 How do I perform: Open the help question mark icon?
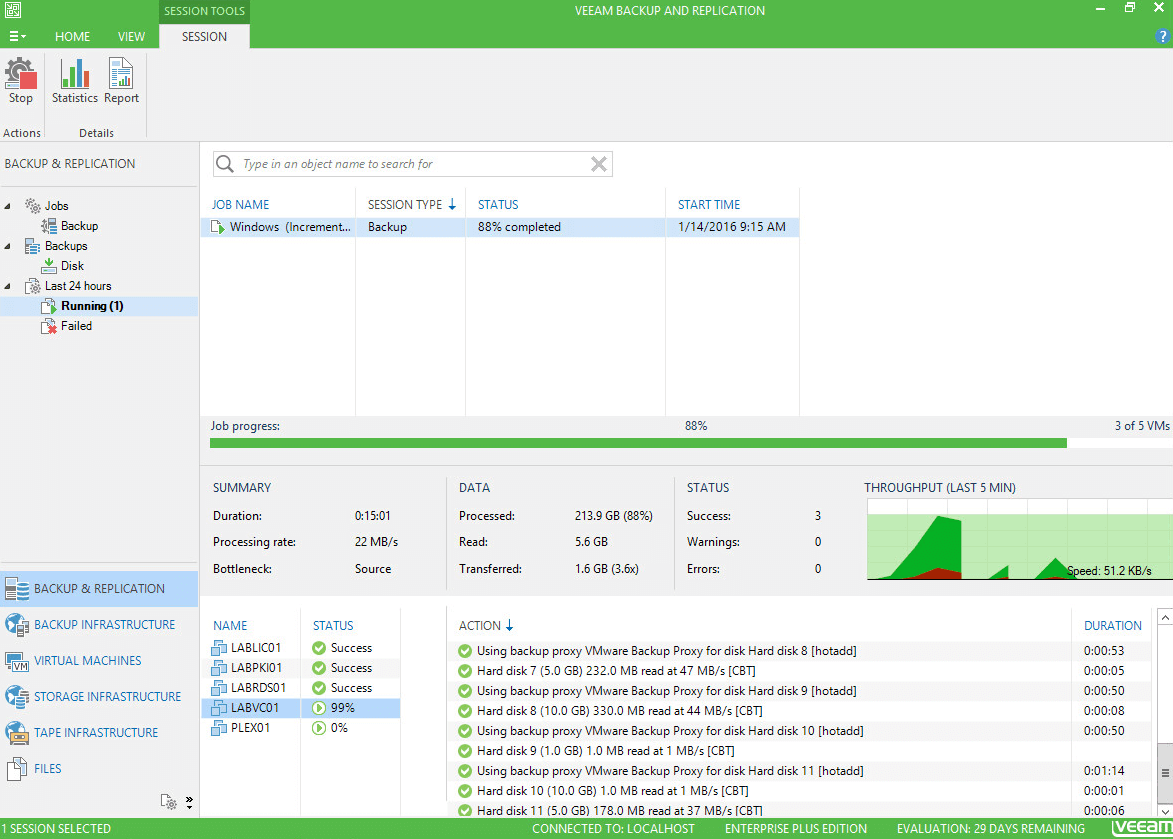(x=1162, y=36)
